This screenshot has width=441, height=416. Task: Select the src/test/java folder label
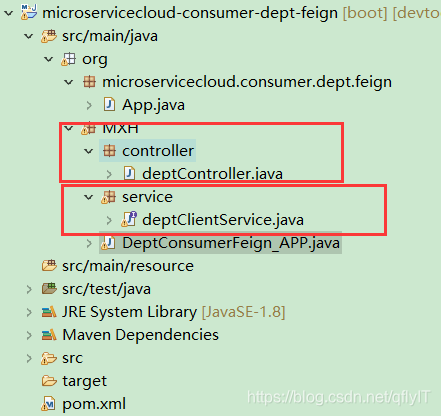pos(106,289)
